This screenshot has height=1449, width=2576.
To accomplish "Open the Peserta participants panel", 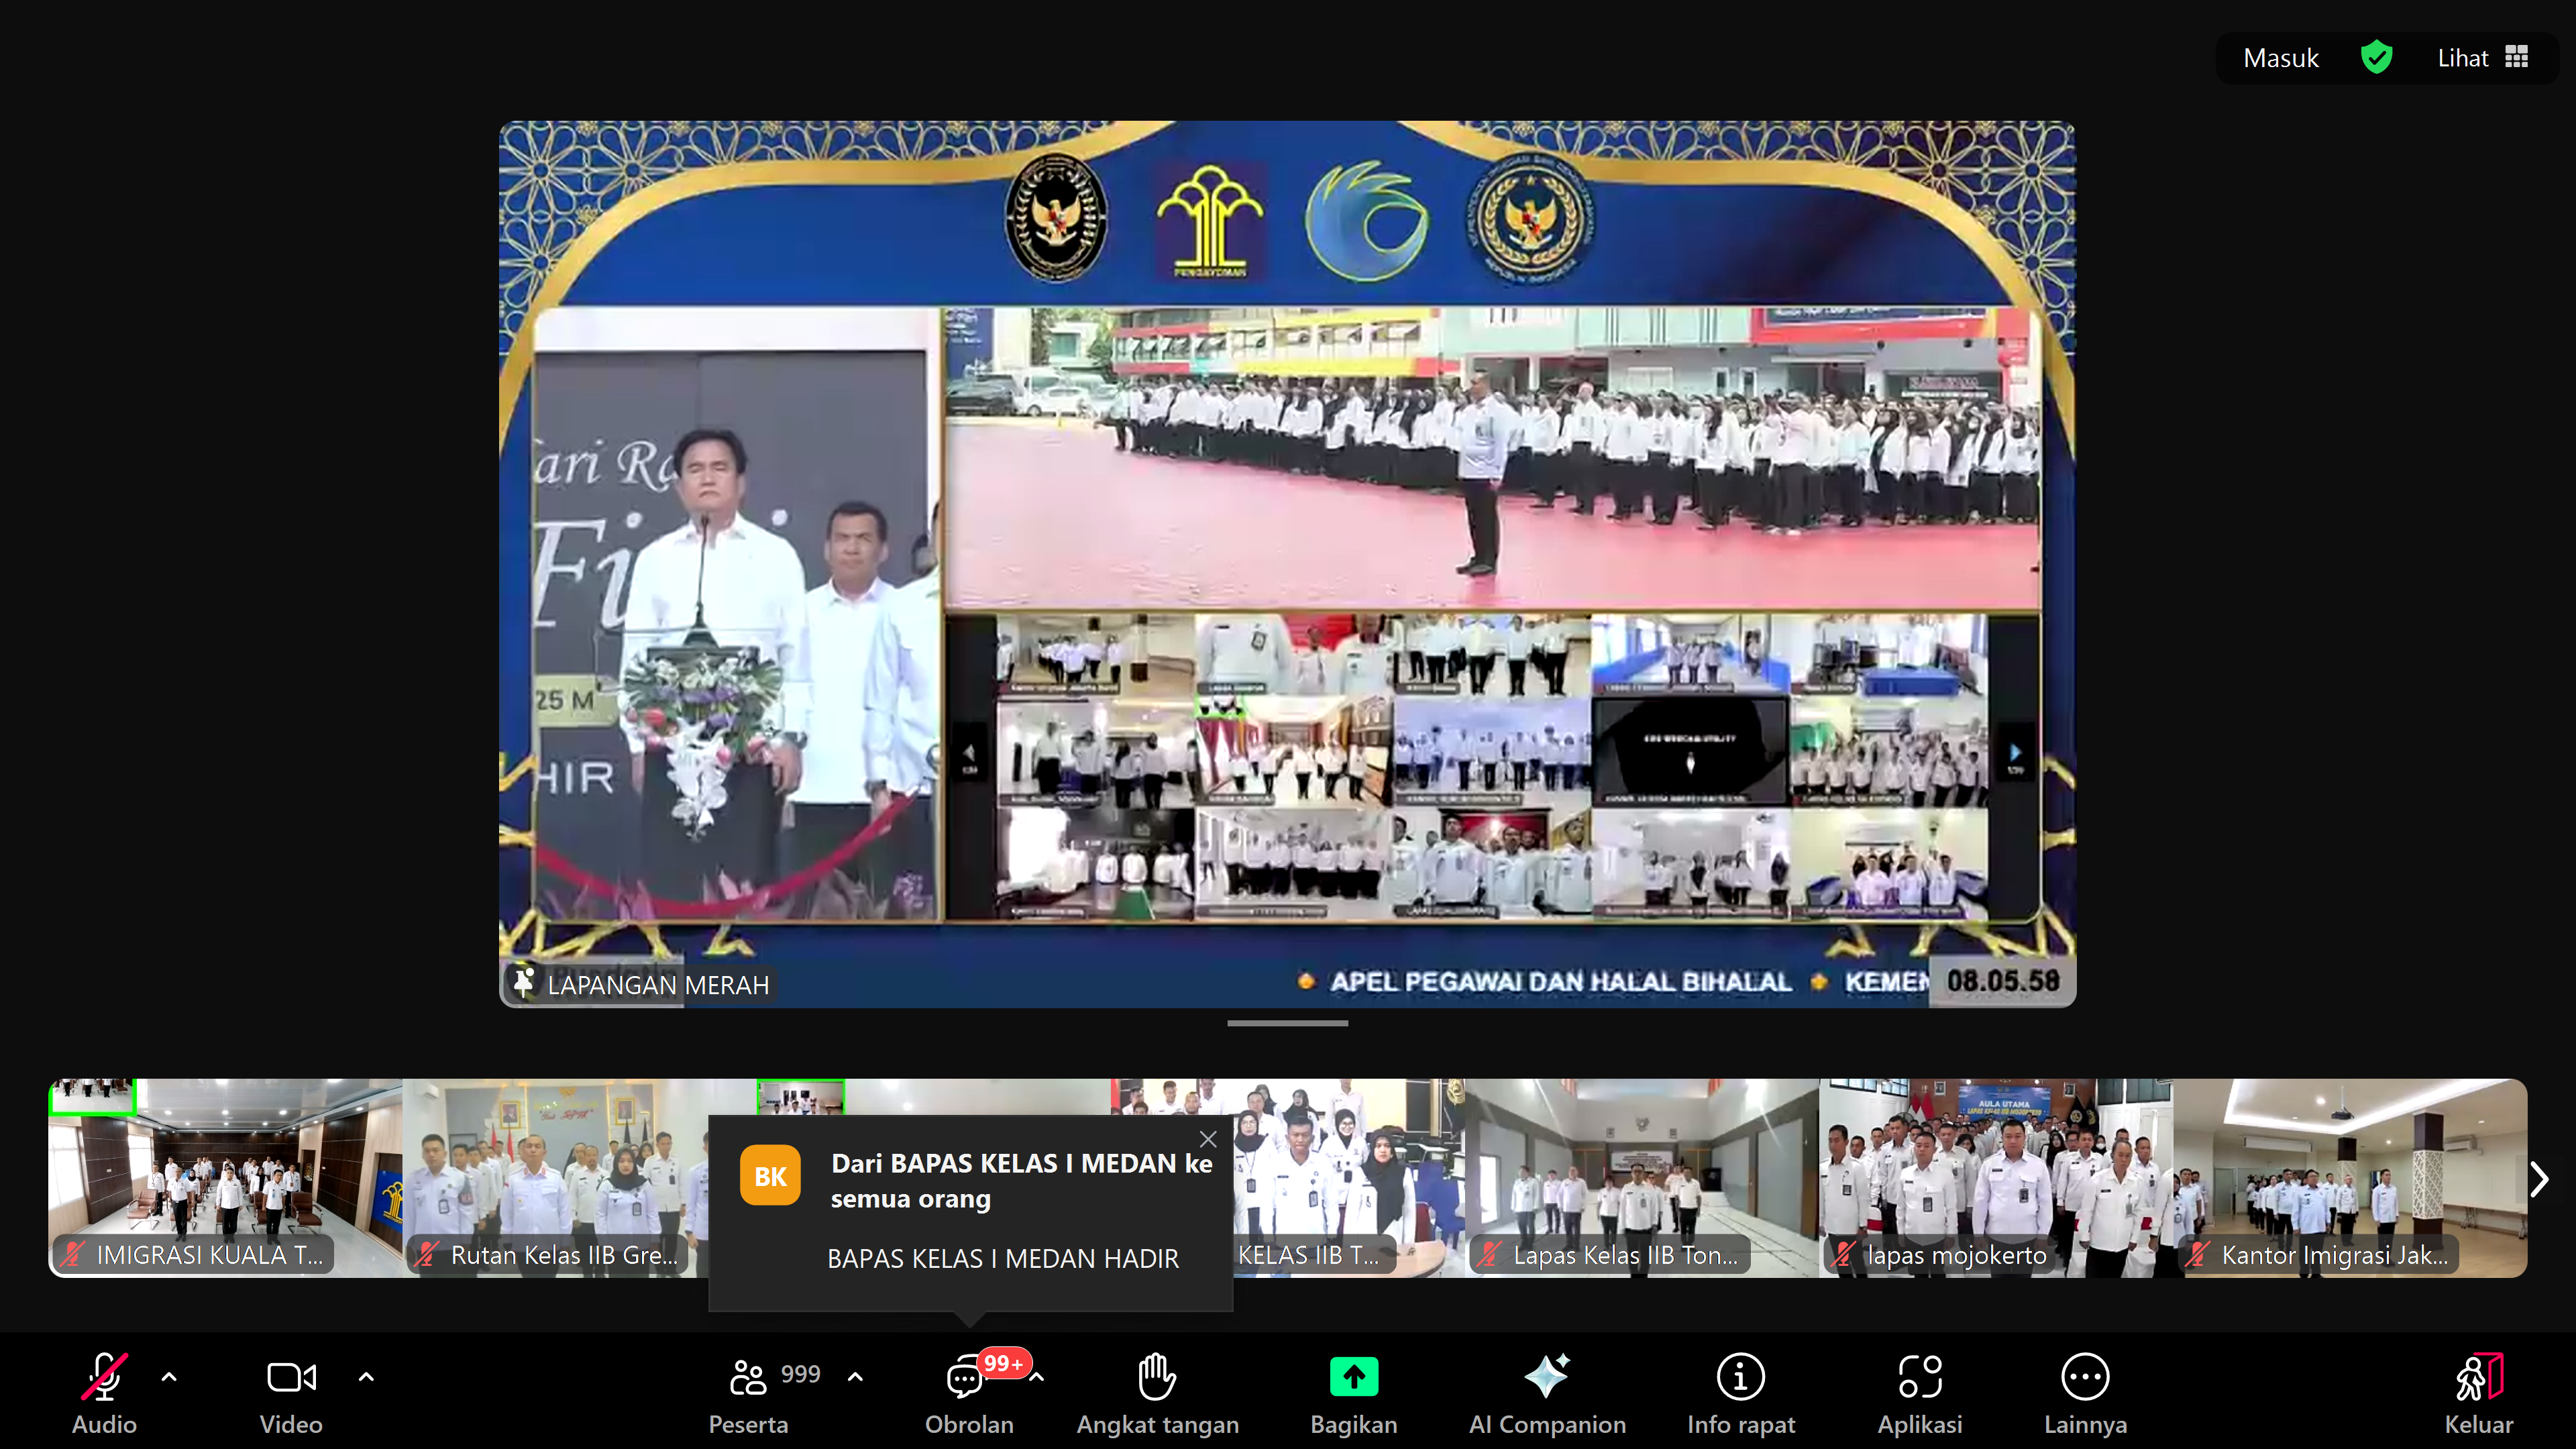I will pyautogui.click(x=749, y=1394).
